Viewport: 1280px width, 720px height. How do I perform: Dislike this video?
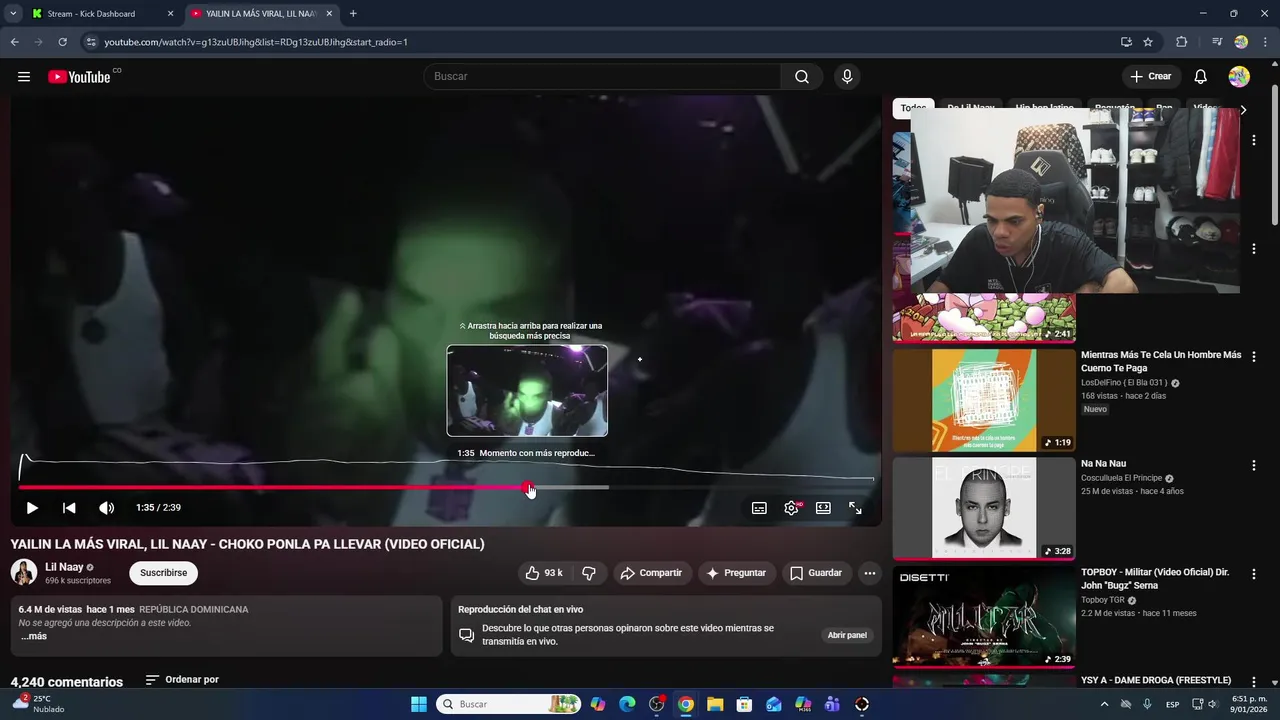click(589, 573)
